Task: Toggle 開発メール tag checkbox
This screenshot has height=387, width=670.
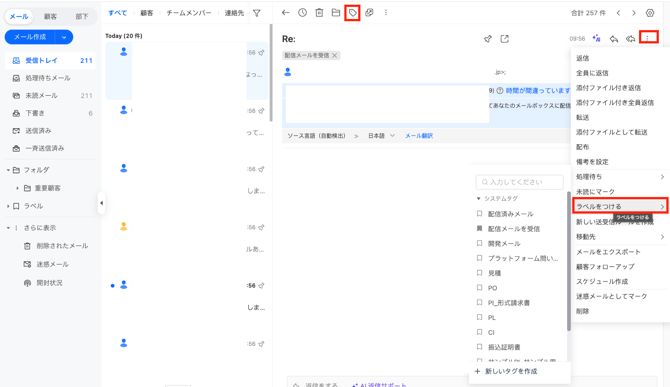Action: coord(479,243)
